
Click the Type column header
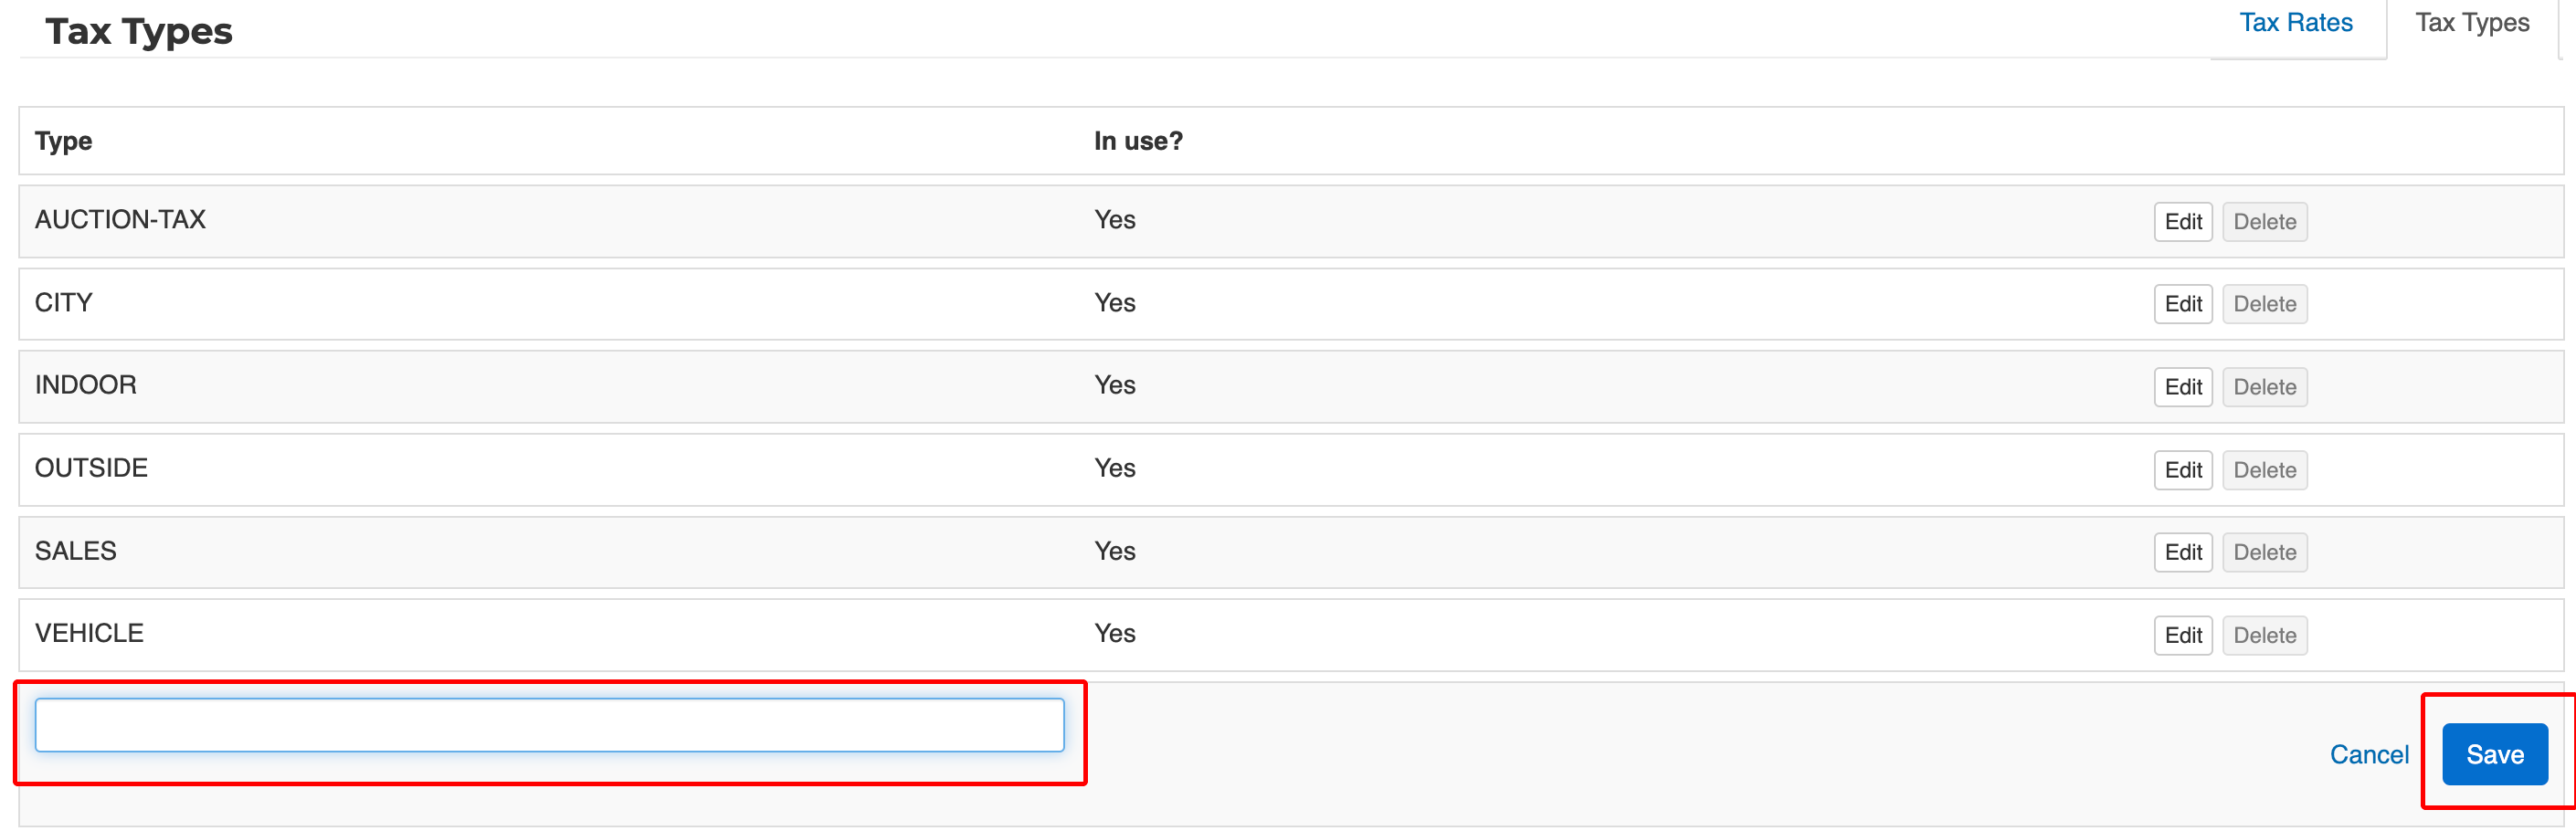pos(63,141)
